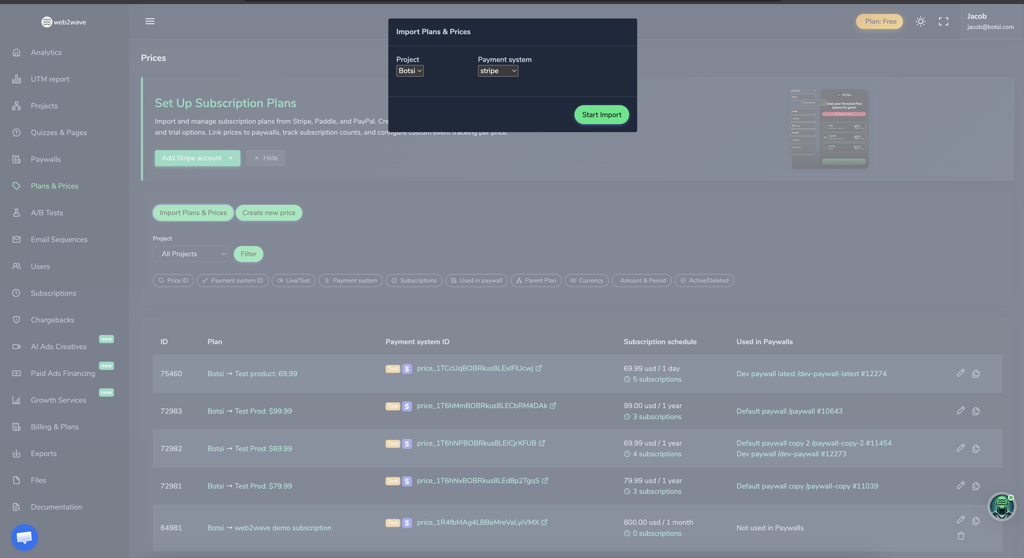
Task: Toggle the Currency column chip
Action: coord(586,280)
